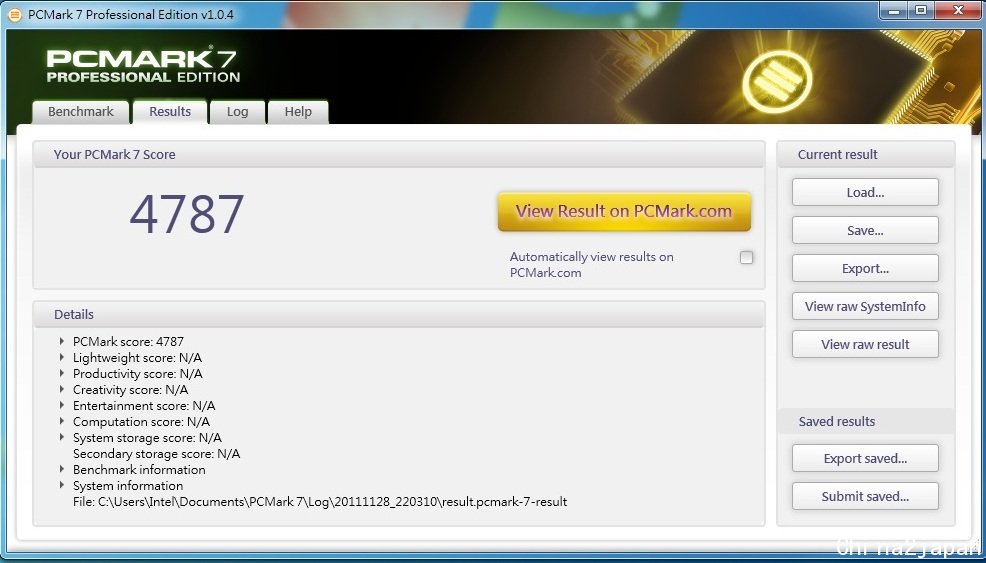Select the Results tab
This screenshot has width=986, height=563.
(x=170, y=112)
